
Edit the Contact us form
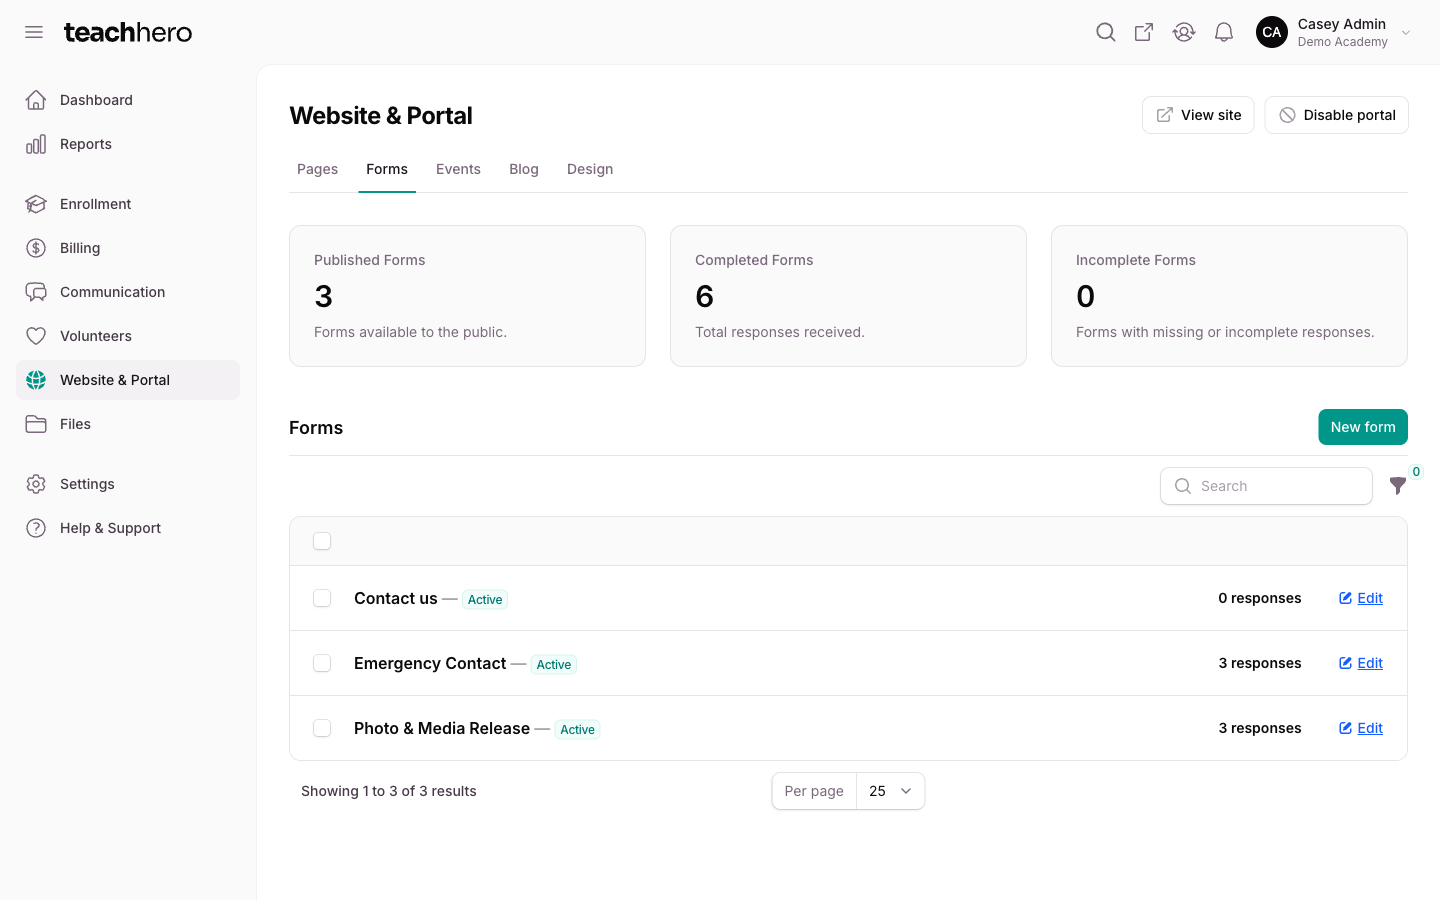pyautogui.click(x=1361, y=598)
